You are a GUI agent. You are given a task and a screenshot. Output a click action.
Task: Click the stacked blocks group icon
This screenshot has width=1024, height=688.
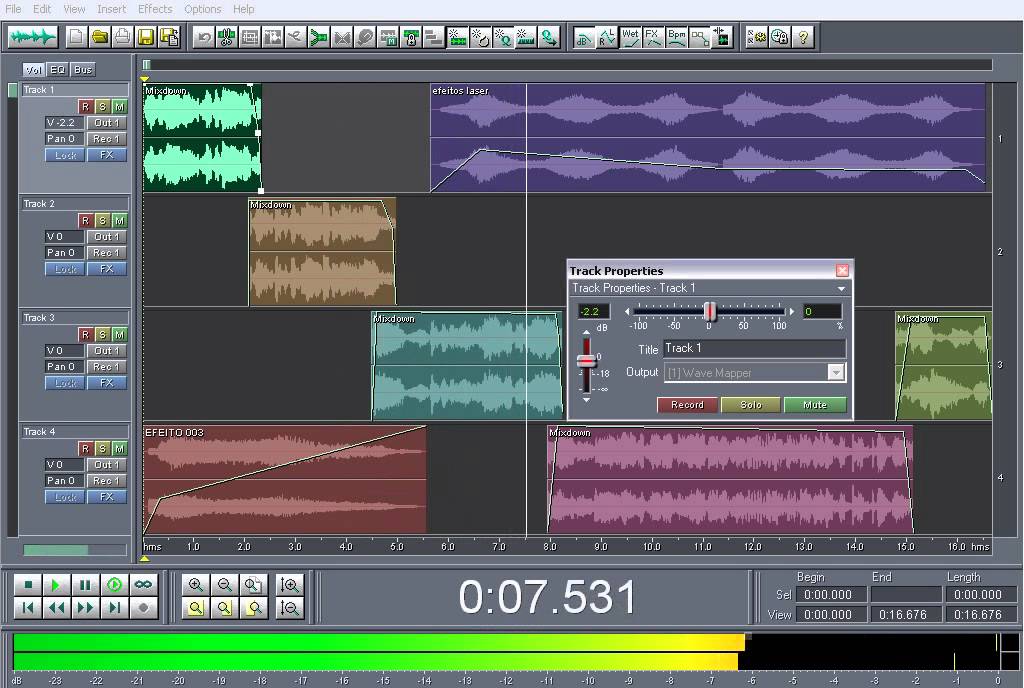coord(434,37)
